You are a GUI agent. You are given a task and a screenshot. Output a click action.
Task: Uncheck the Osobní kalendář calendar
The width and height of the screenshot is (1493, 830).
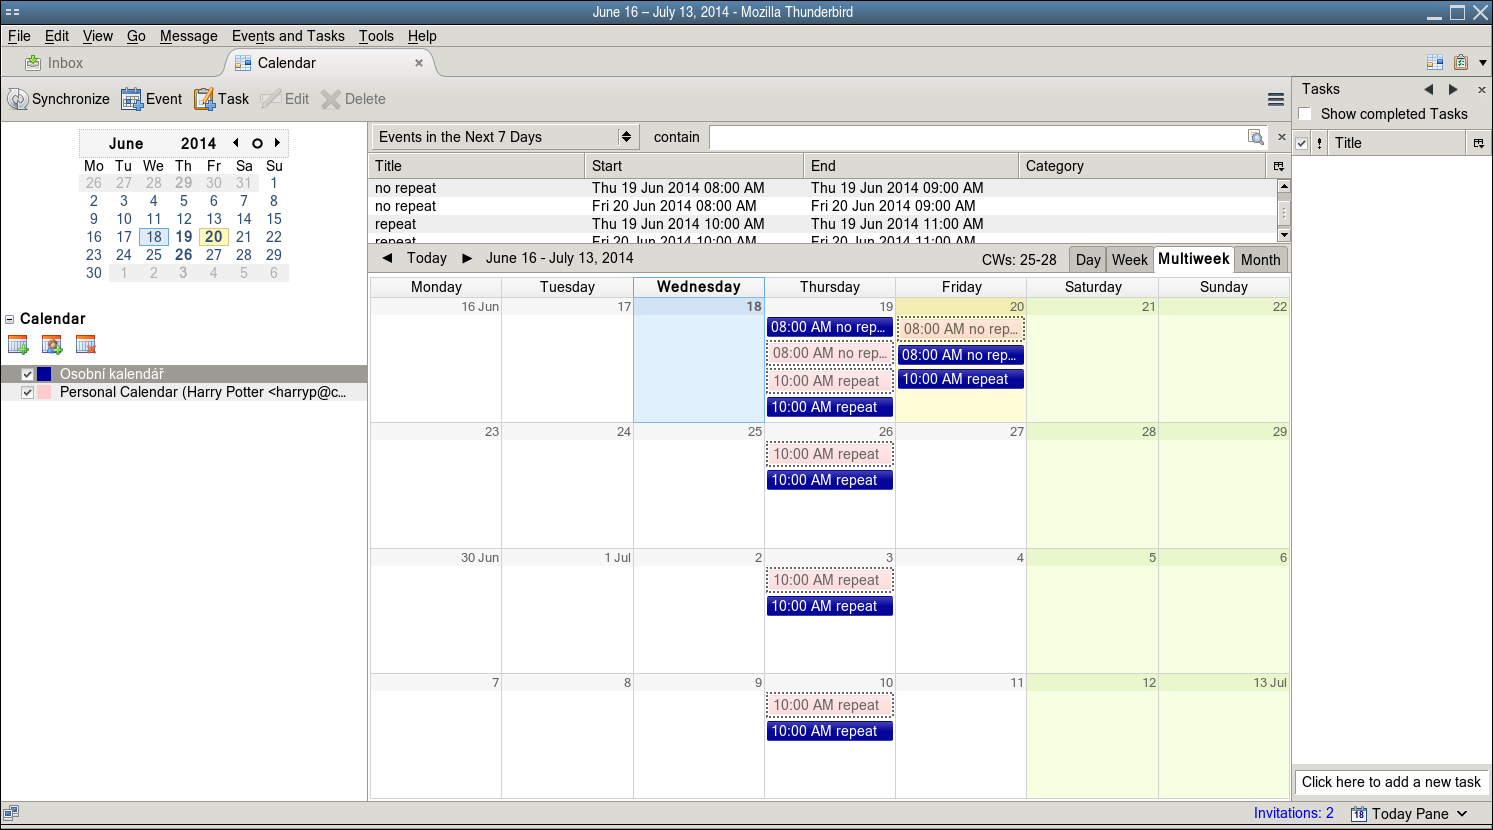tap(28, 374)
